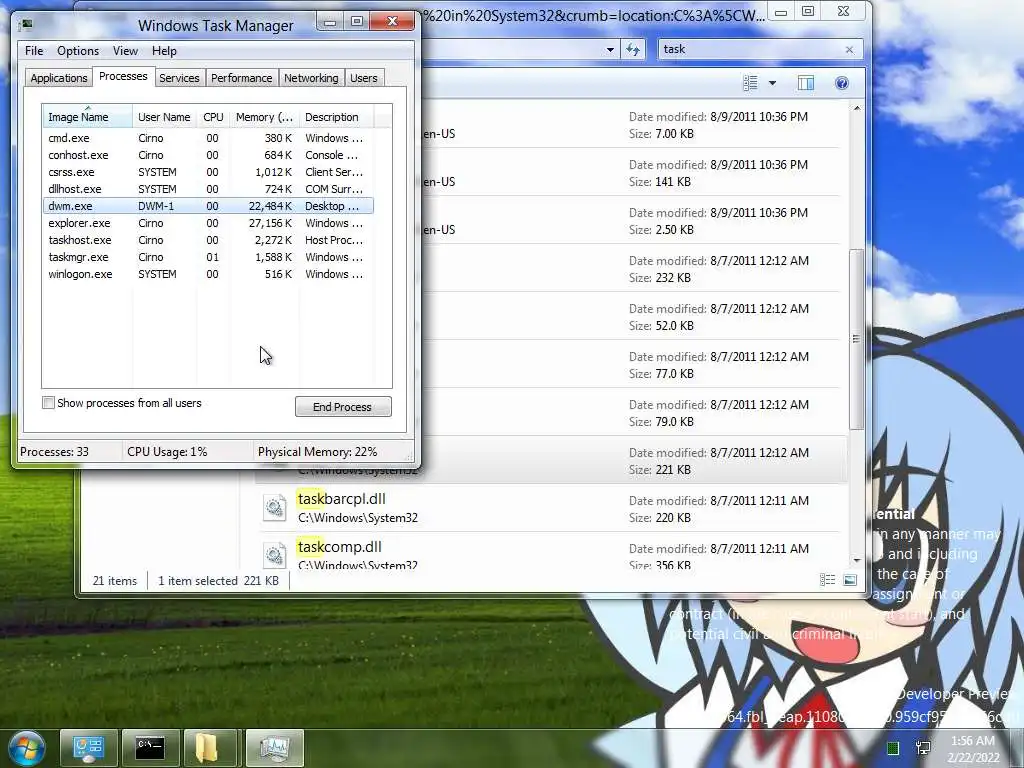The height and width of the screenshot is (768, 1024).
Task: Click the taskcomp.dll file name
Action: [340, 547]
